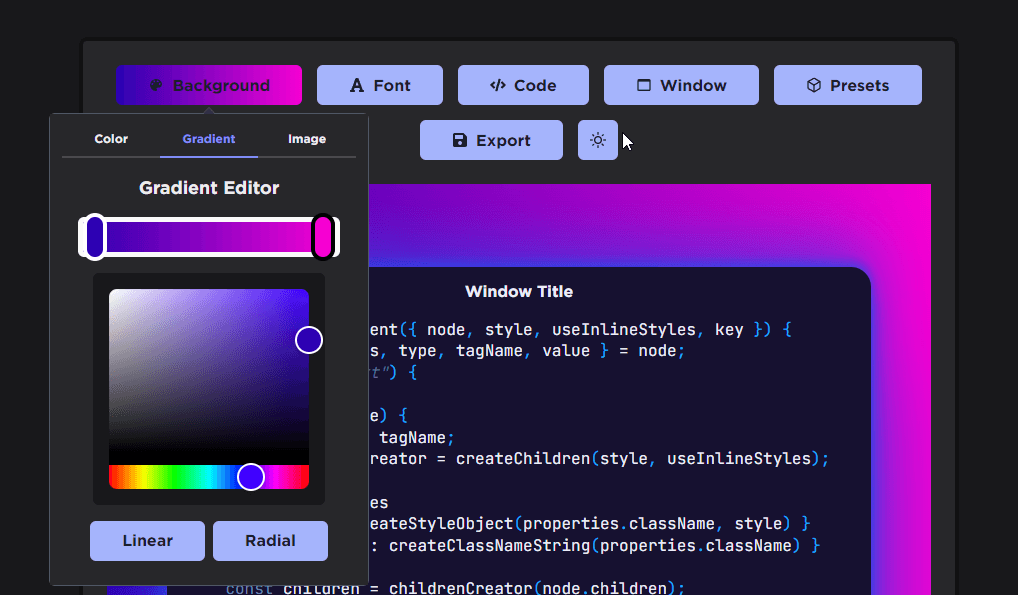This screenshot has height=595, width=1018.
Task: Click the window frame icon
Action: point(644,85)
